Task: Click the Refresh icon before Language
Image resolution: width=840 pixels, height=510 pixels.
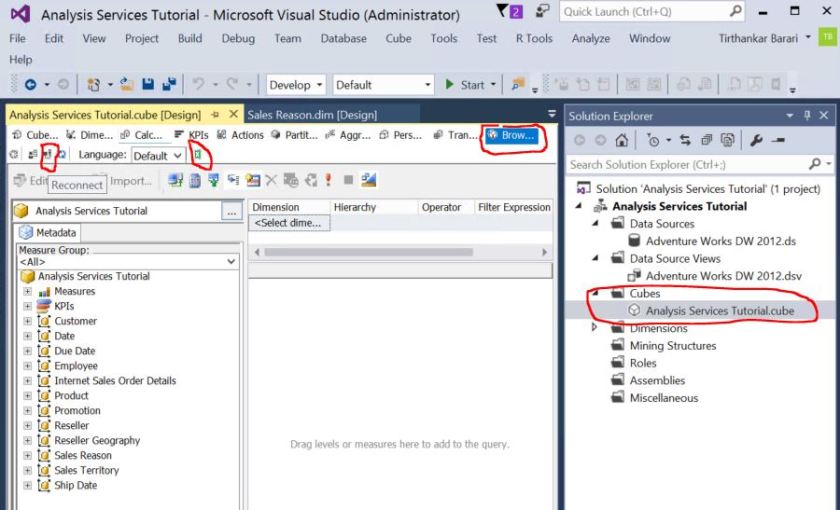Action: point(62,154)
